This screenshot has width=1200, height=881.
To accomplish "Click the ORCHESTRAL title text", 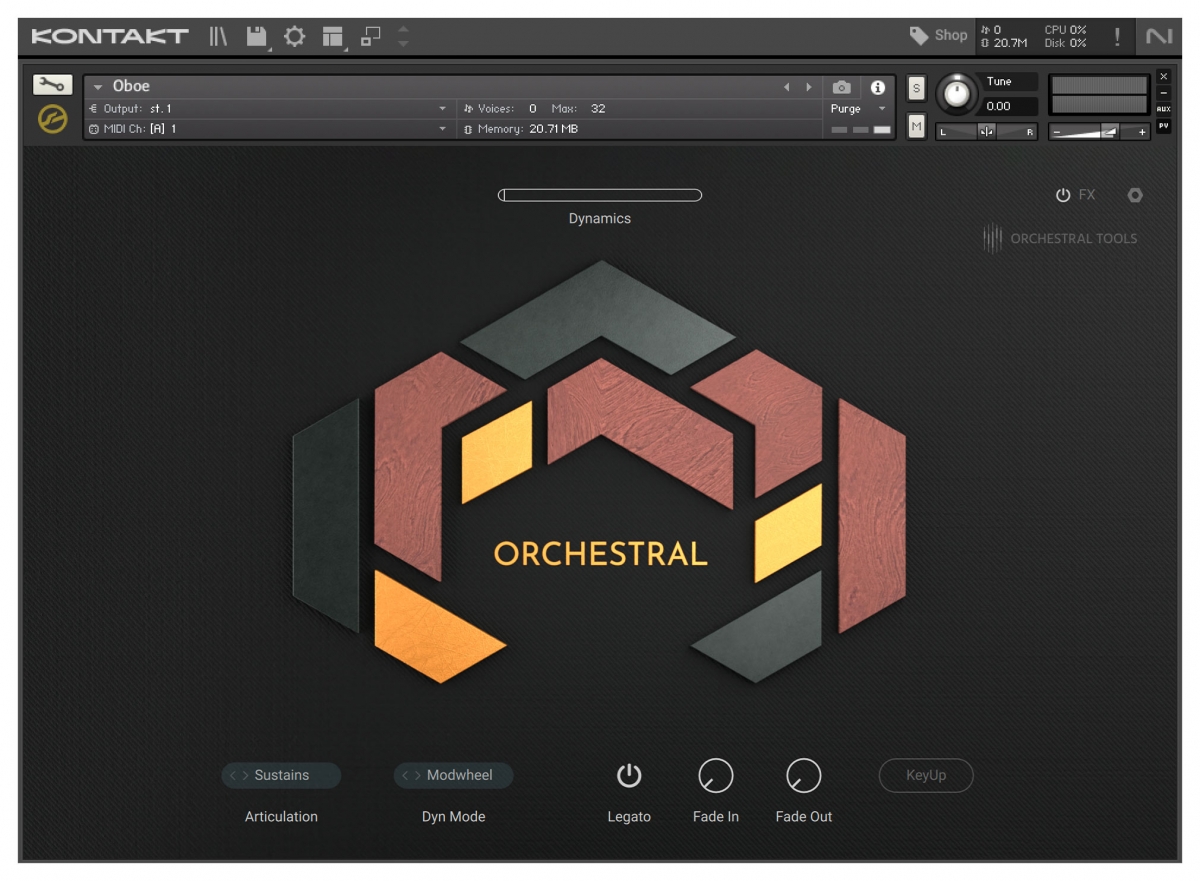I will pyautogui.click(x=600, y=553).
